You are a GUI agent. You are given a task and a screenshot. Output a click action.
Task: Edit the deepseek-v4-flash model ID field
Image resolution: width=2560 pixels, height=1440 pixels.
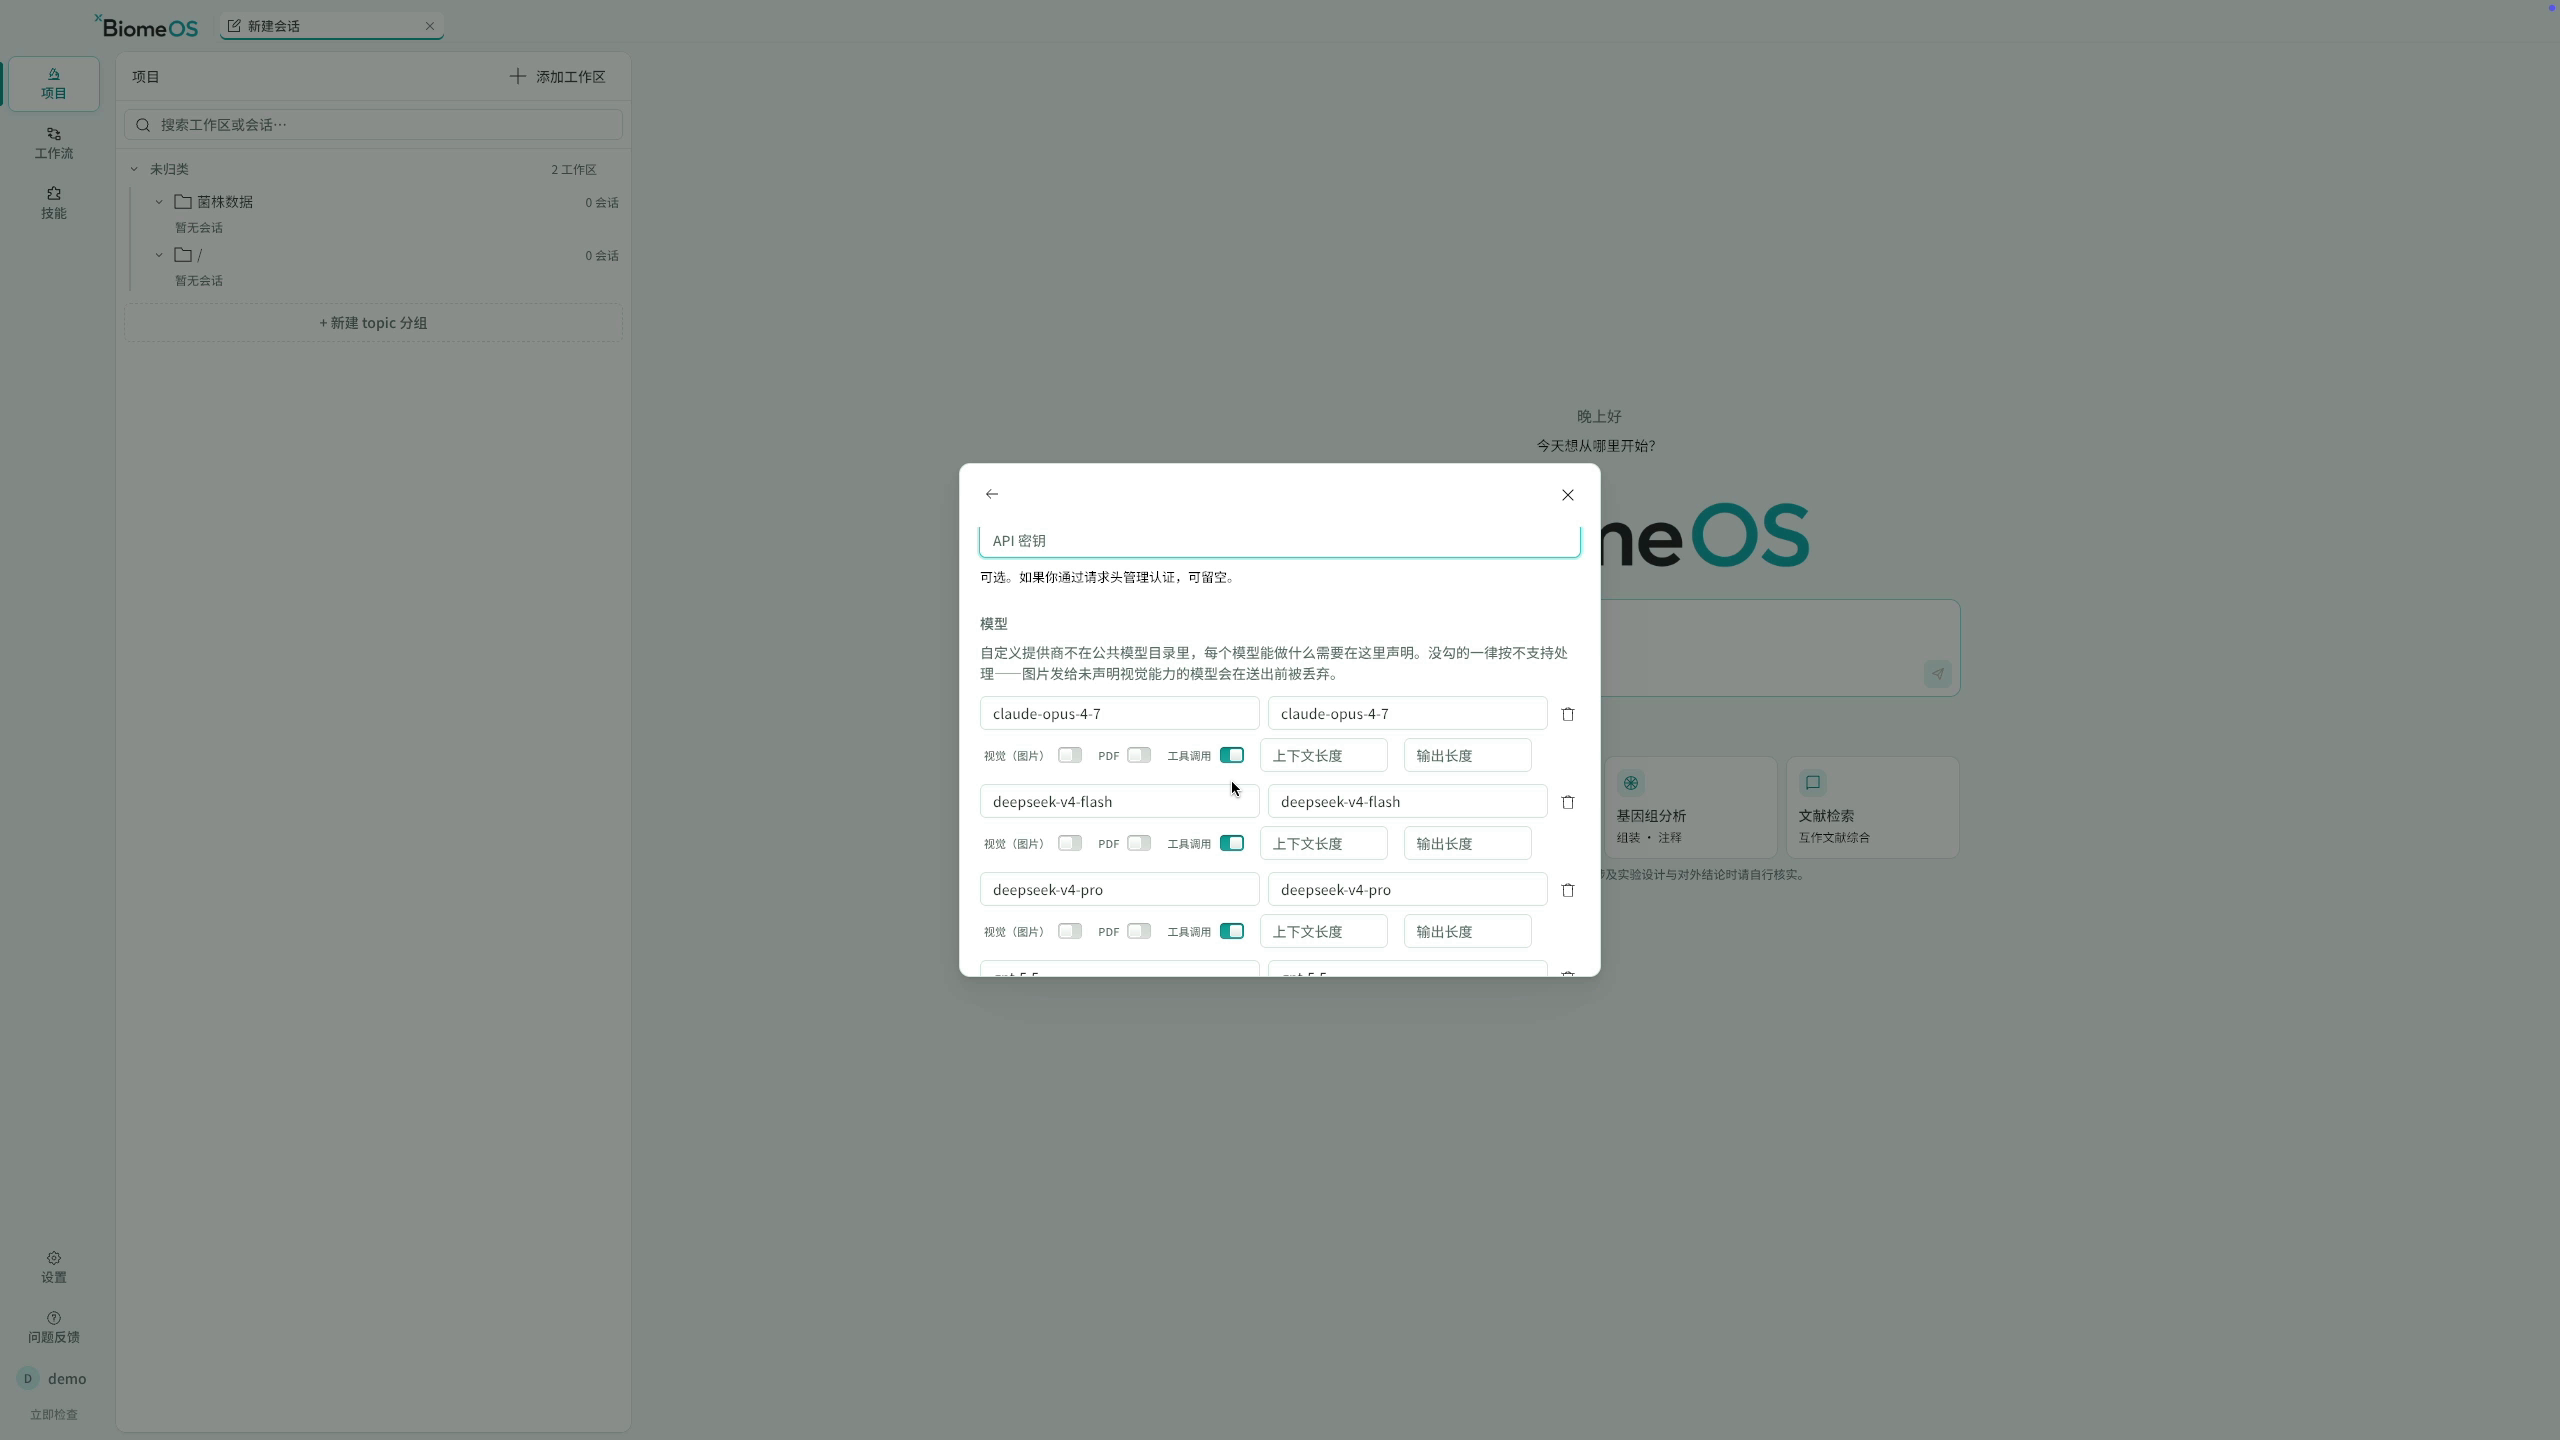click(1119, 801)
